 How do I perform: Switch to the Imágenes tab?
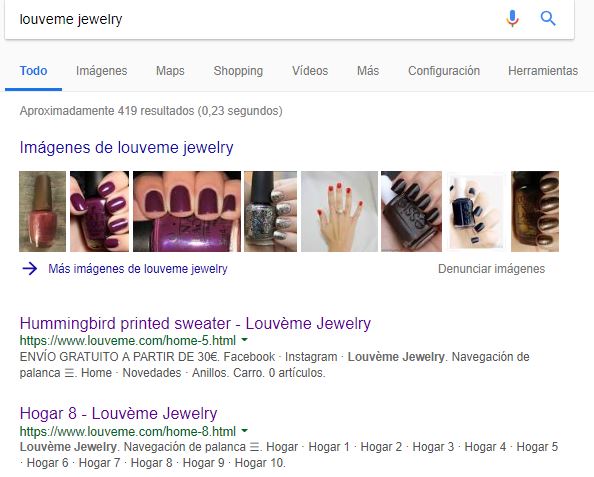102,71
